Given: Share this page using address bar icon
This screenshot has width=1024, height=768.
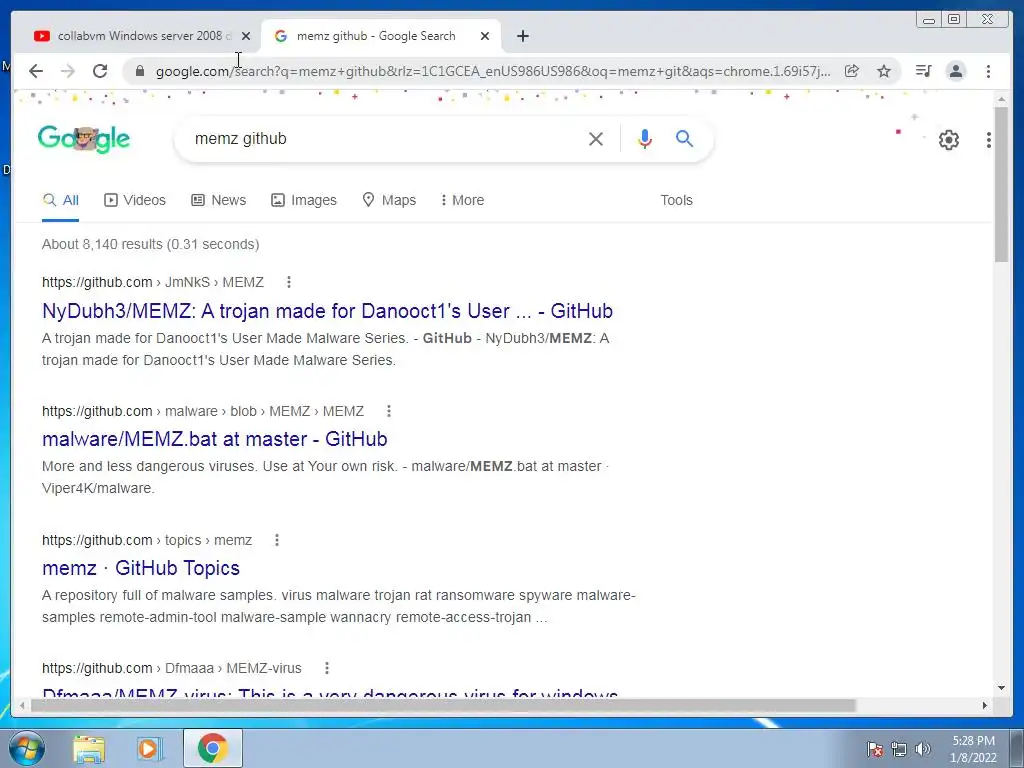Looking at the screenshot, I should click(852, 71).
